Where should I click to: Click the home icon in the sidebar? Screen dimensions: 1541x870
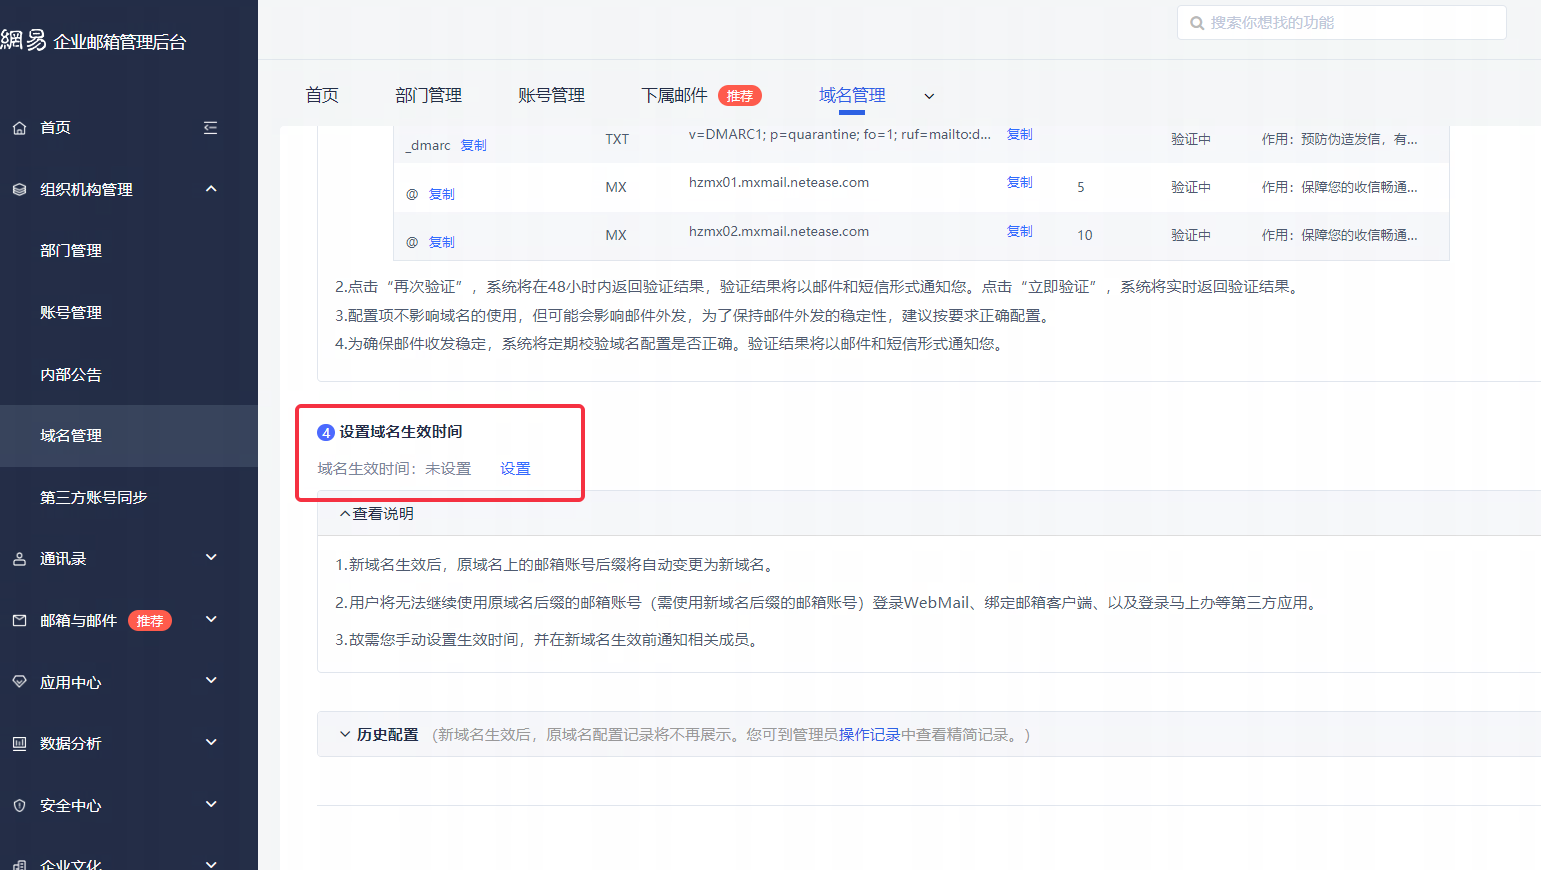click(x=19, y=128)
